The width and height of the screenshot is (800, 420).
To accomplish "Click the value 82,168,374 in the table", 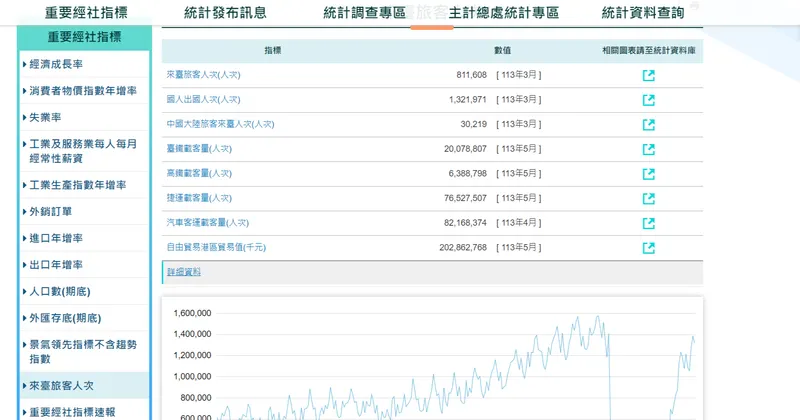I will (x=465, y=223).
